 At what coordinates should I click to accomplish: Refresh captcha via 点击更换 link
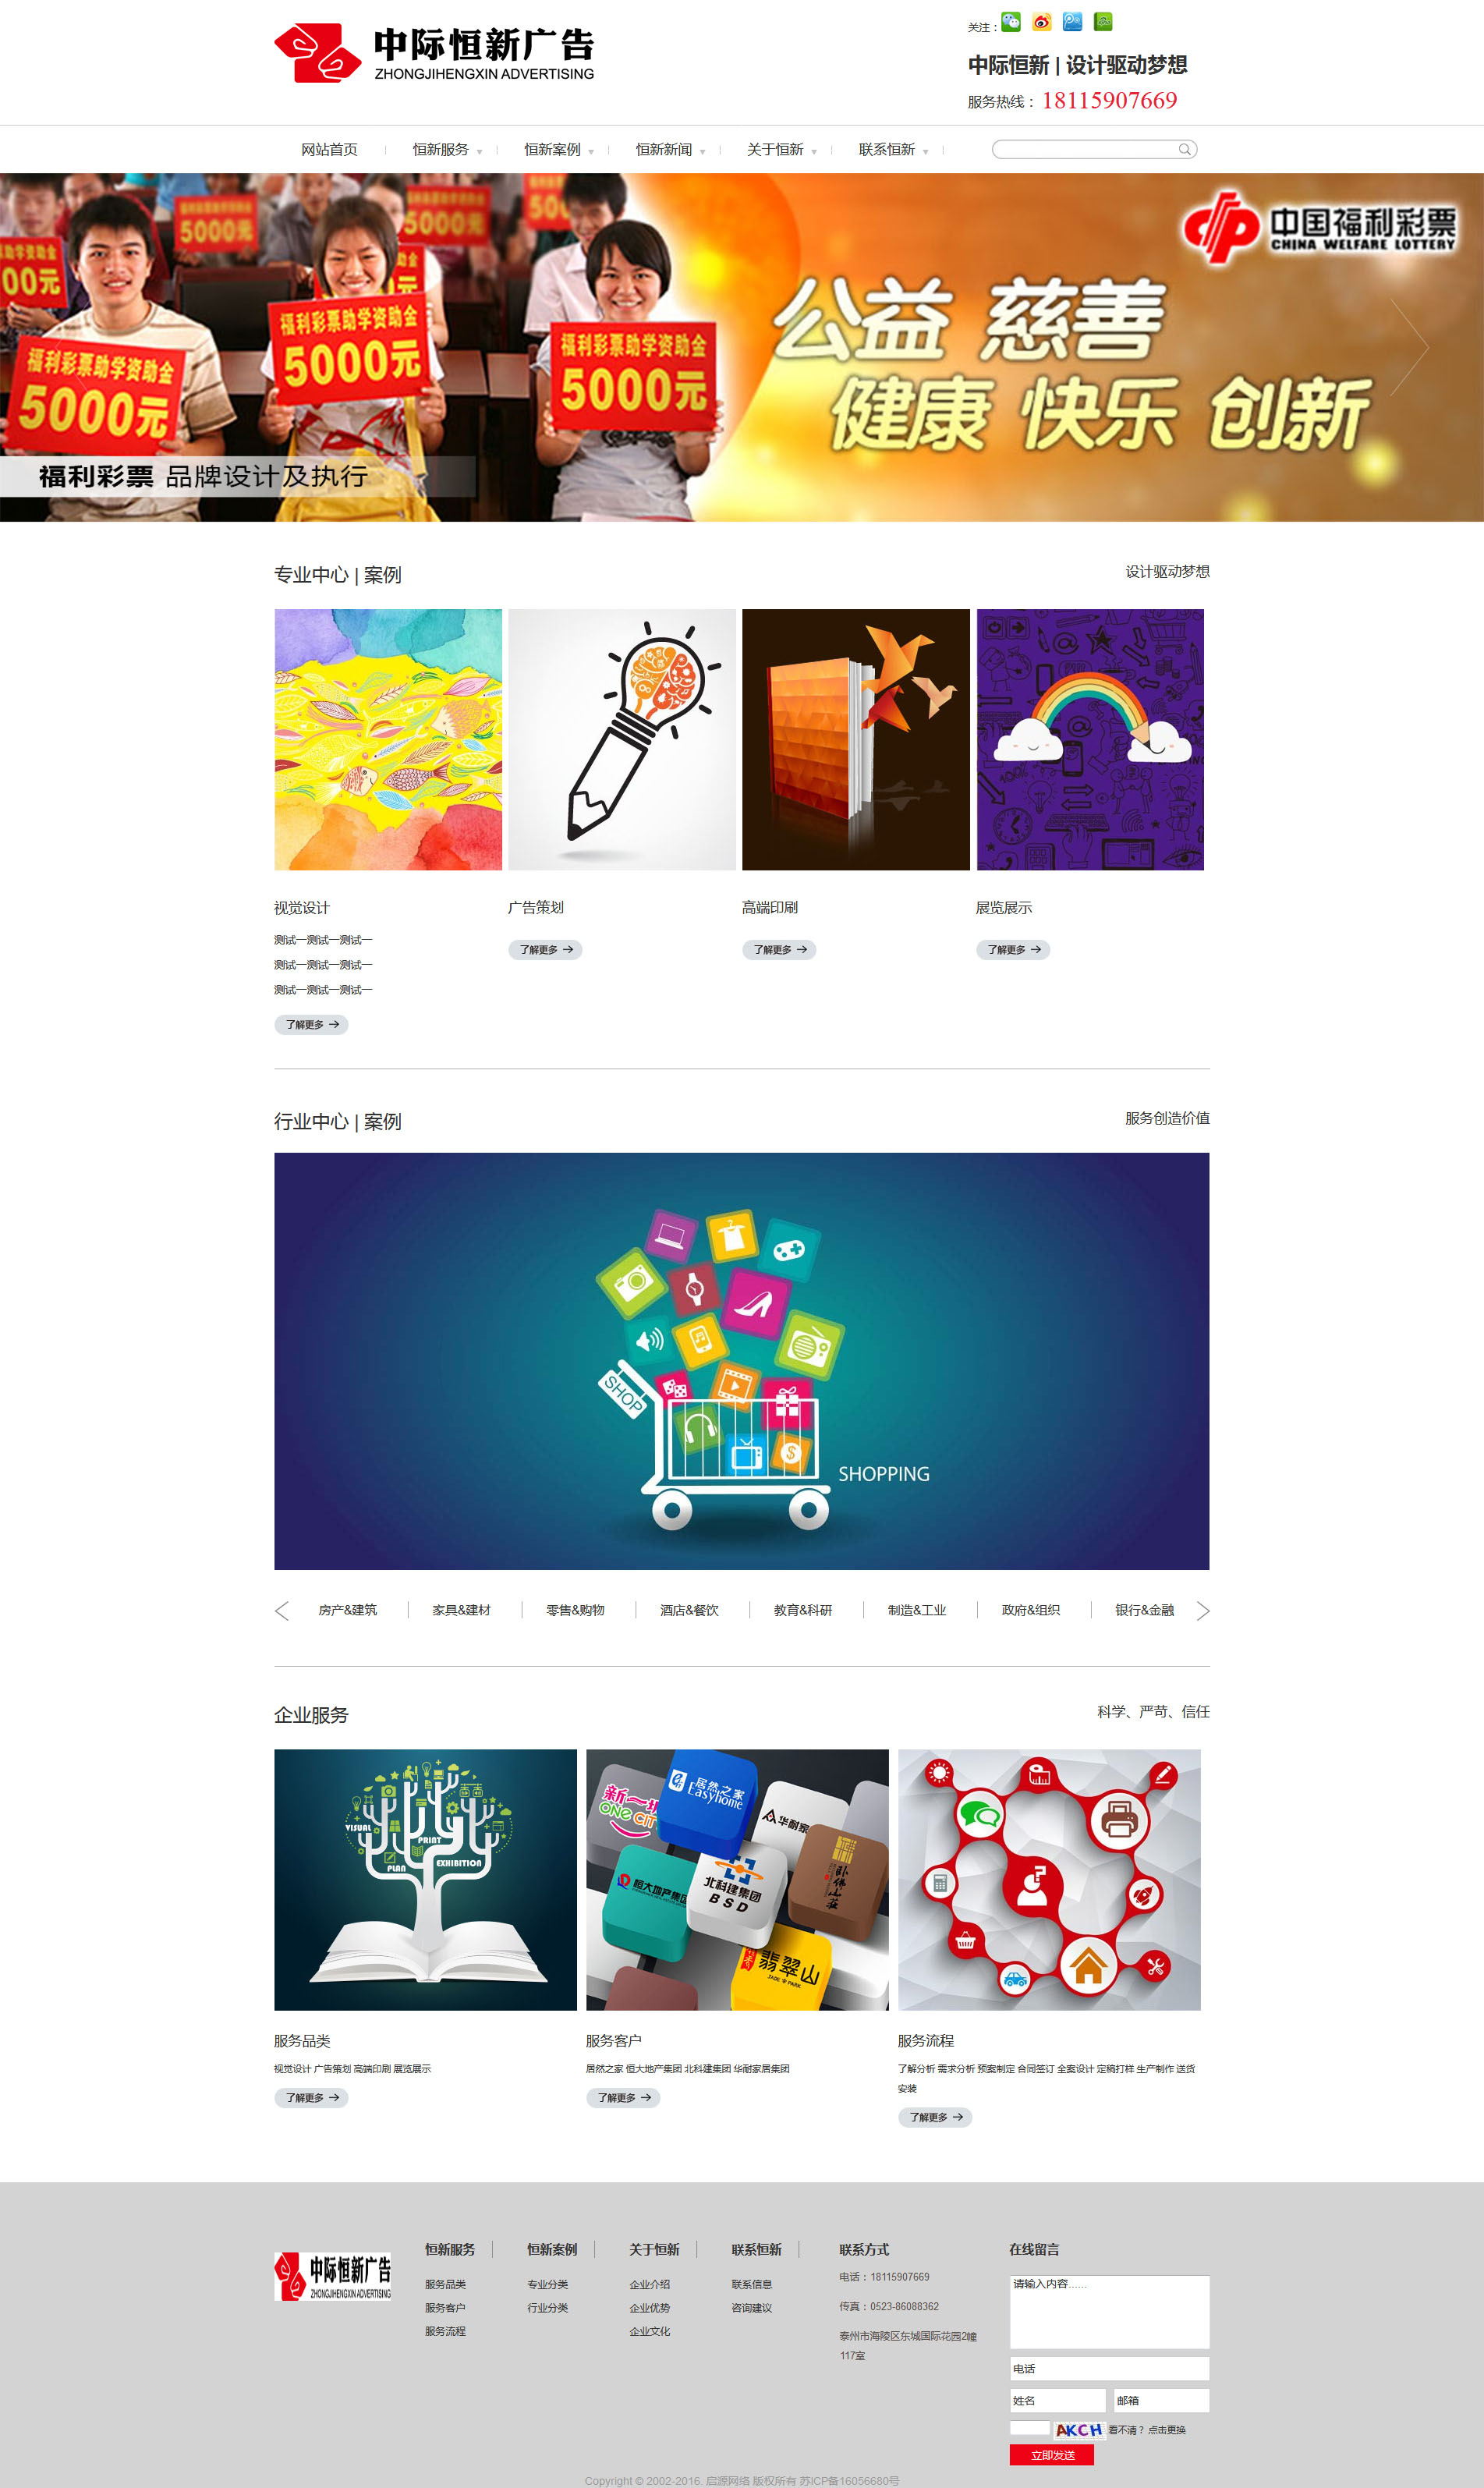point(1167,2430)
